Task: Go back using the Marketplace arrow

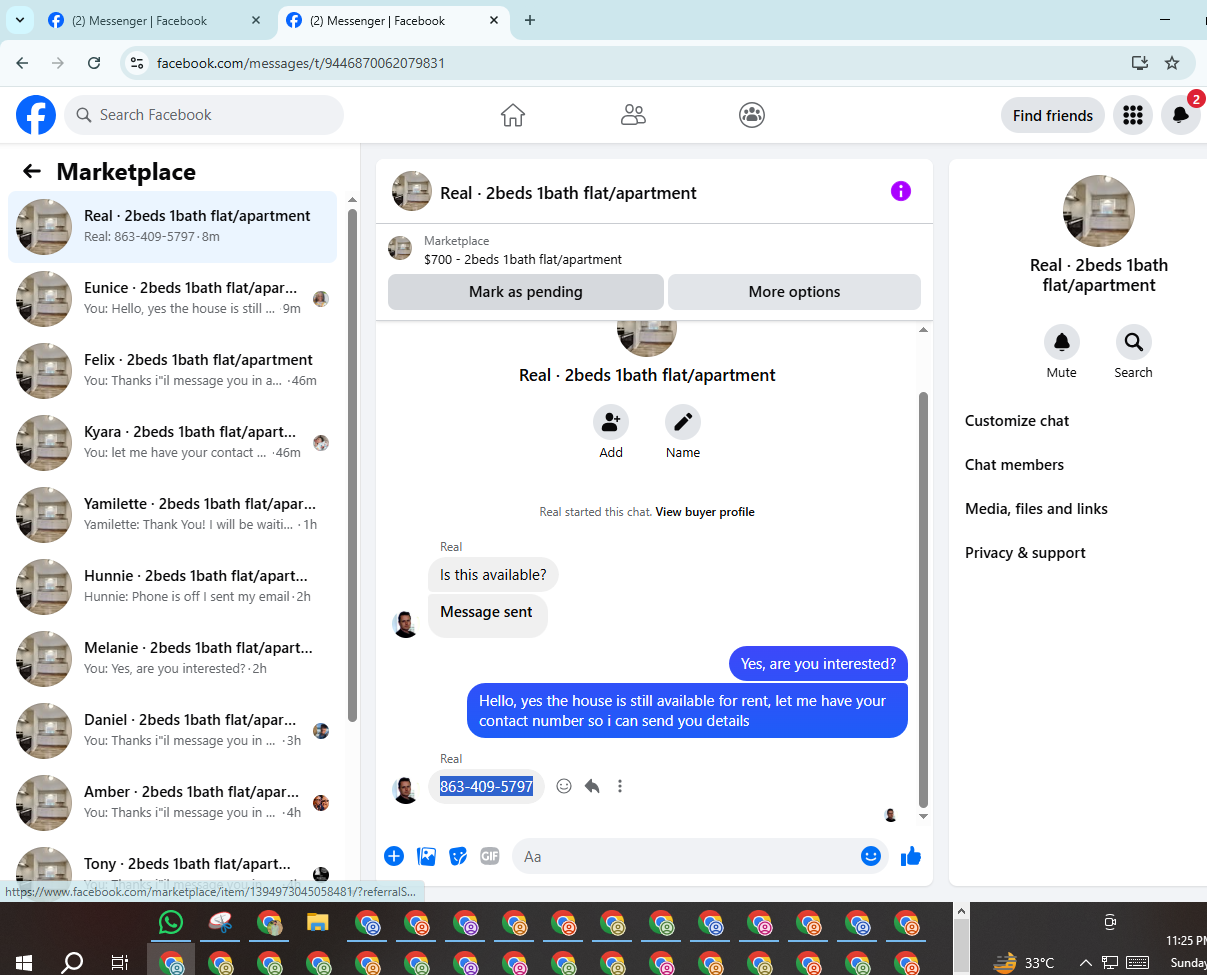Action: (x=32, y=171)
